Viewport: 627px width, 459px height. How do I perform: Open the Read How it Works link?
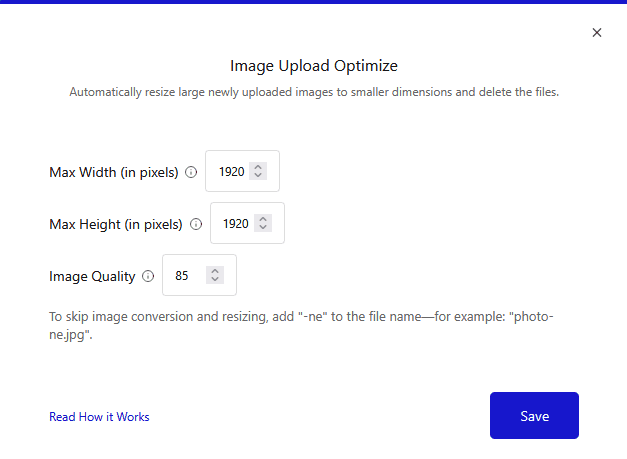[x=99, y=417]
